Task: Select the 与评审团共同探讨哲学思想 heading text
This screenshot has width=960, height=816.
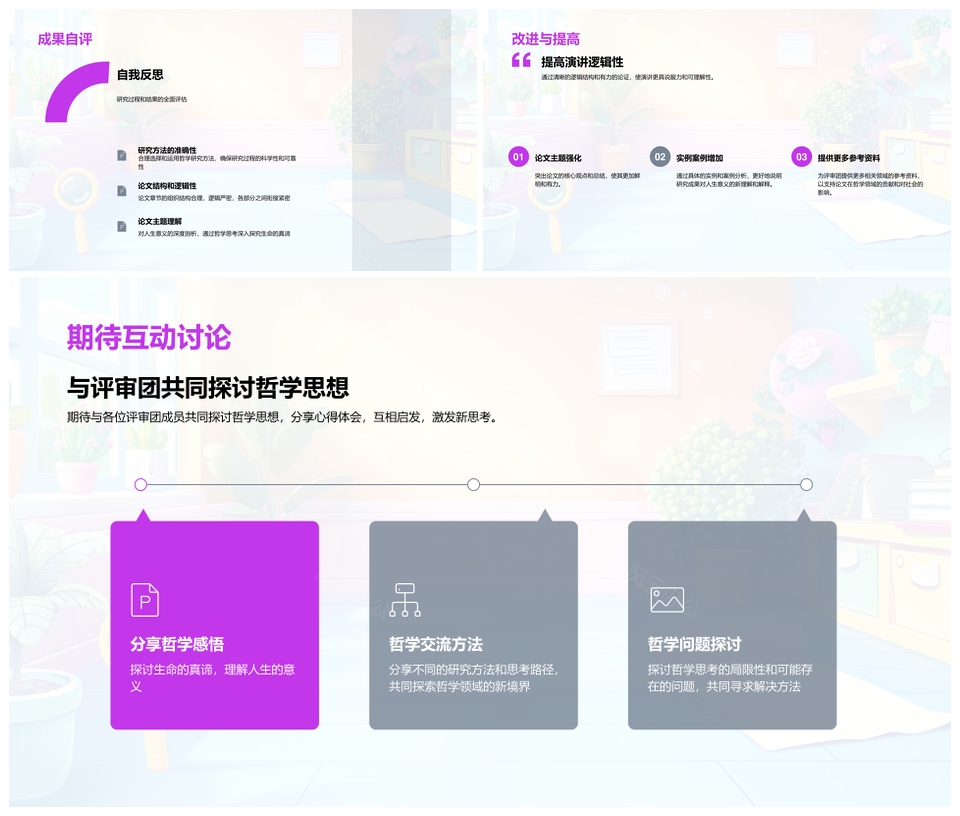Action: (x=208, y=388)
